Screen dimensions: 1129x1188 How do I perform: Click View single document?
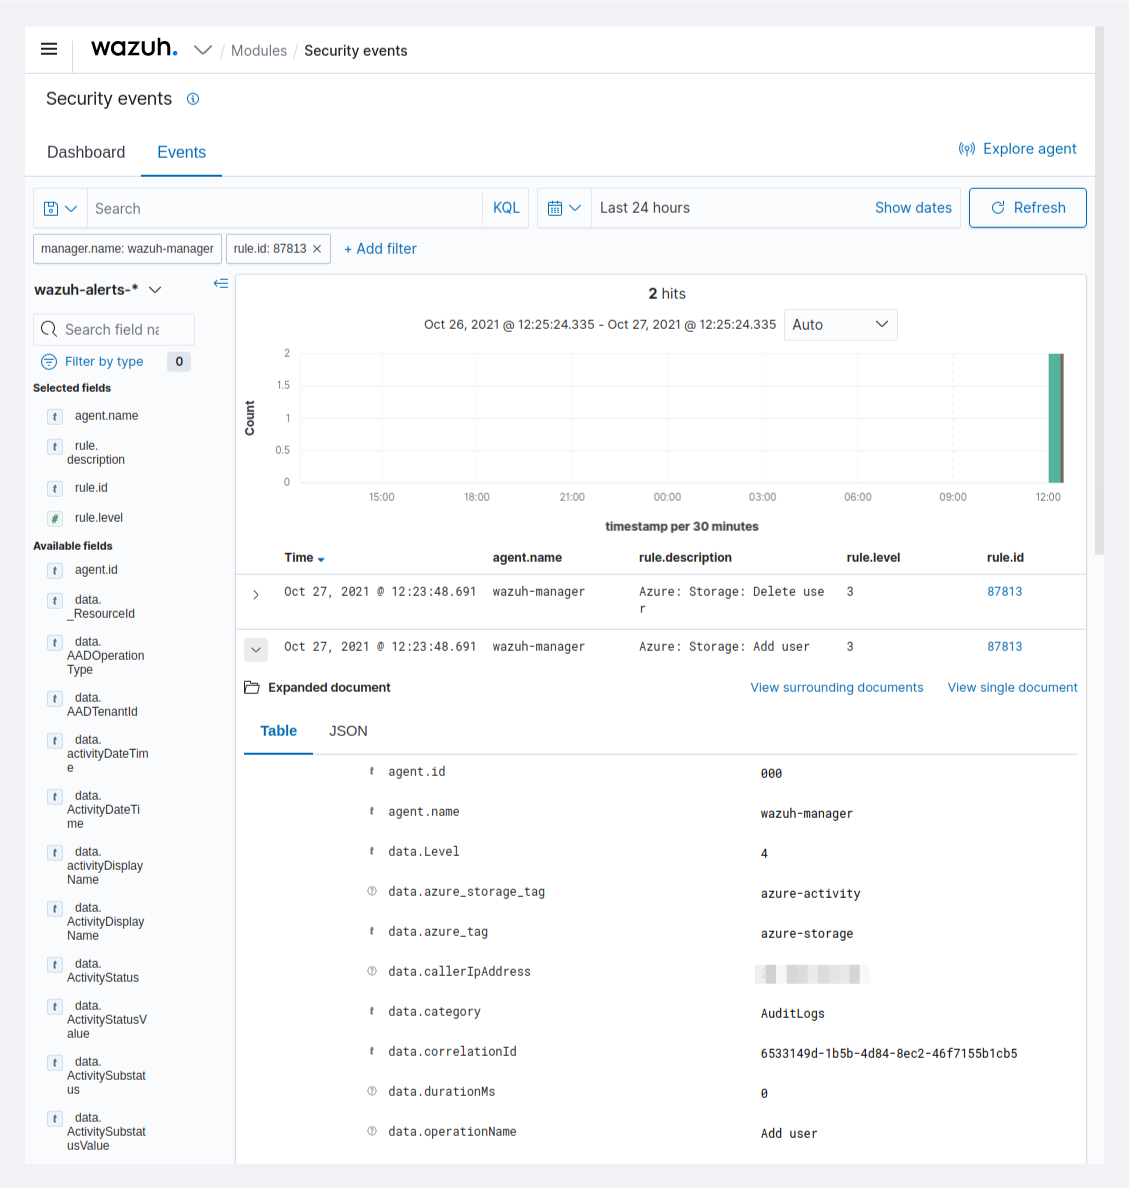(x=1012, y=687)
